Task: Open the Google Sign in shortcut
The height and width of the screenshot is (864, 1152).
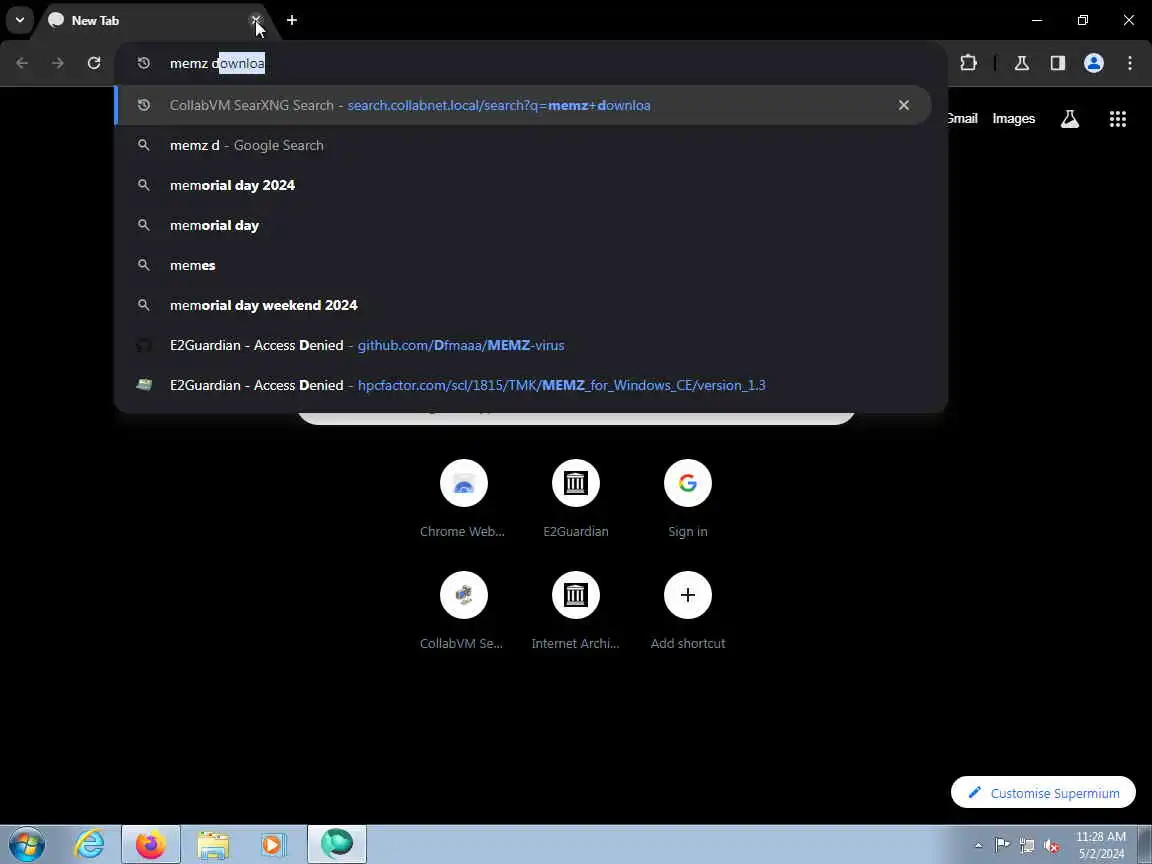Action: tap(688, 498)
